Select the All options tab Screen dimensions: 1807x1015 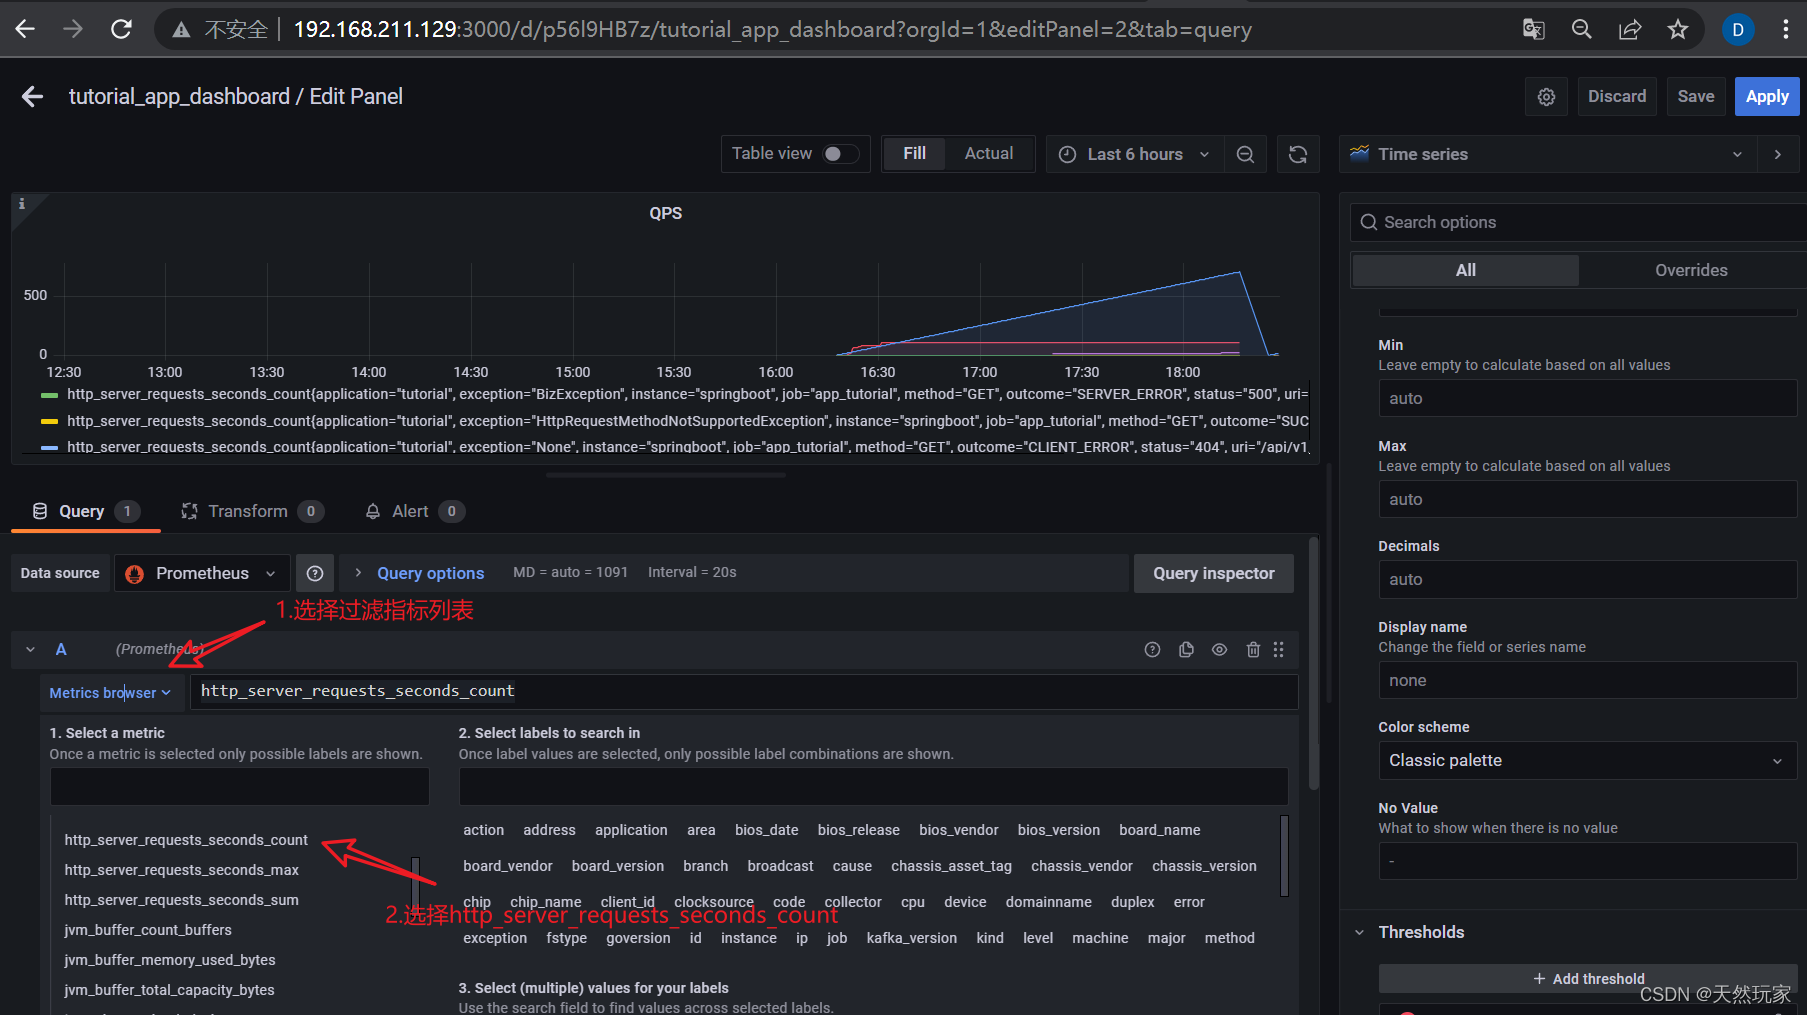pos(1465,270)
